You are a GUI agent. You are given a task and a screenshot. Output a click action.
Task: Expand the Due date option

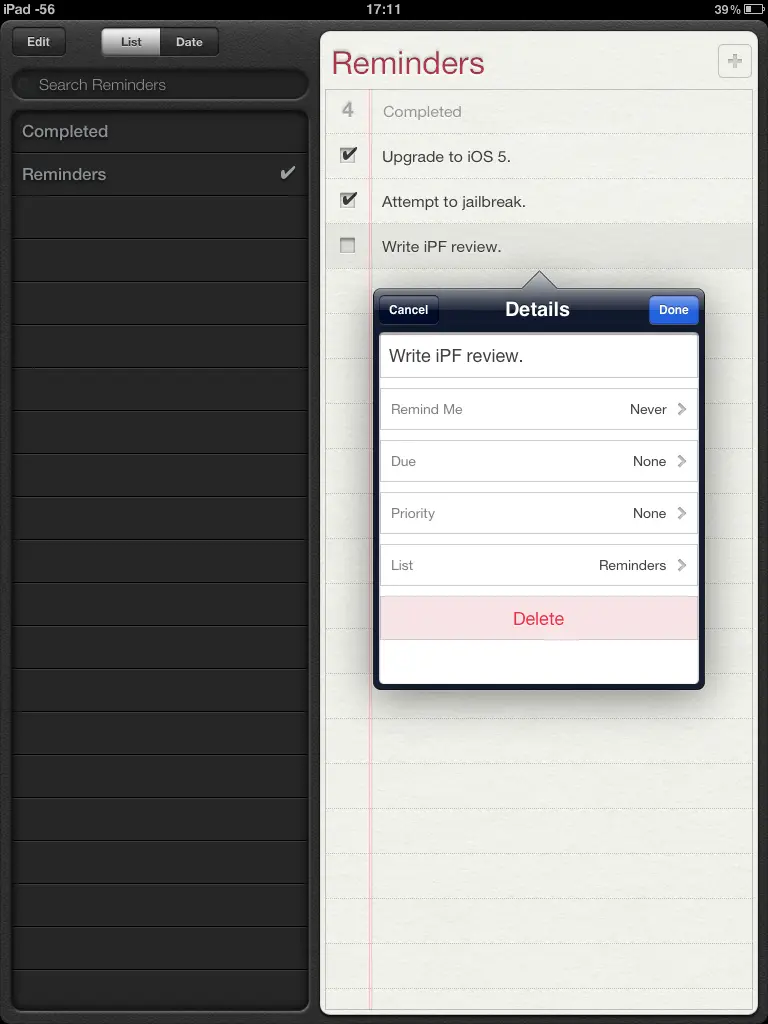point(682,461)
